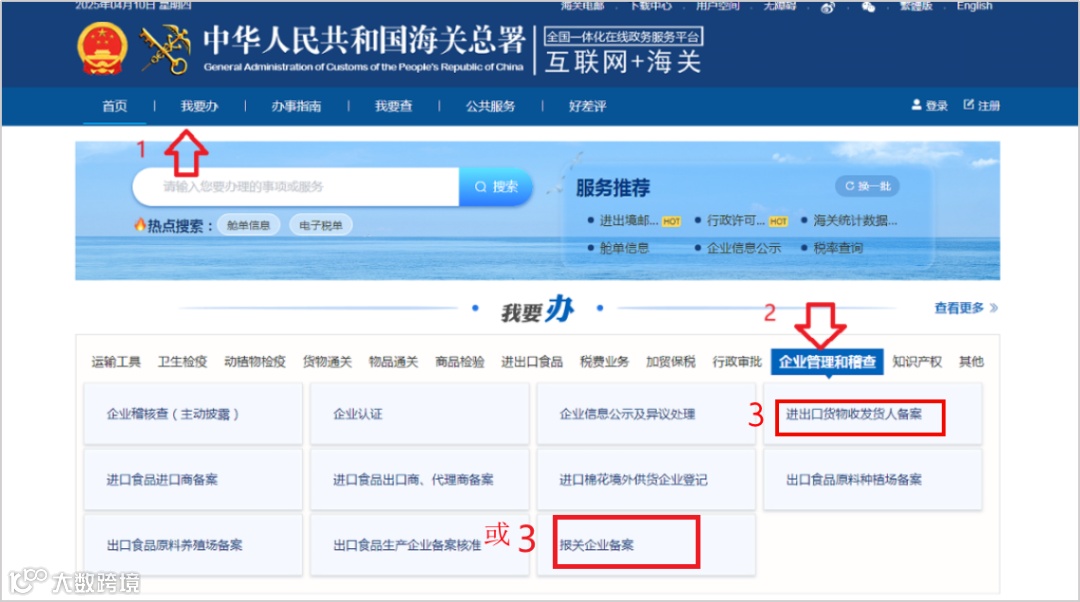Open the 报关企业备案 service card
The image size is (1080, 602).
pyautogui.click(x=646, y=546)
